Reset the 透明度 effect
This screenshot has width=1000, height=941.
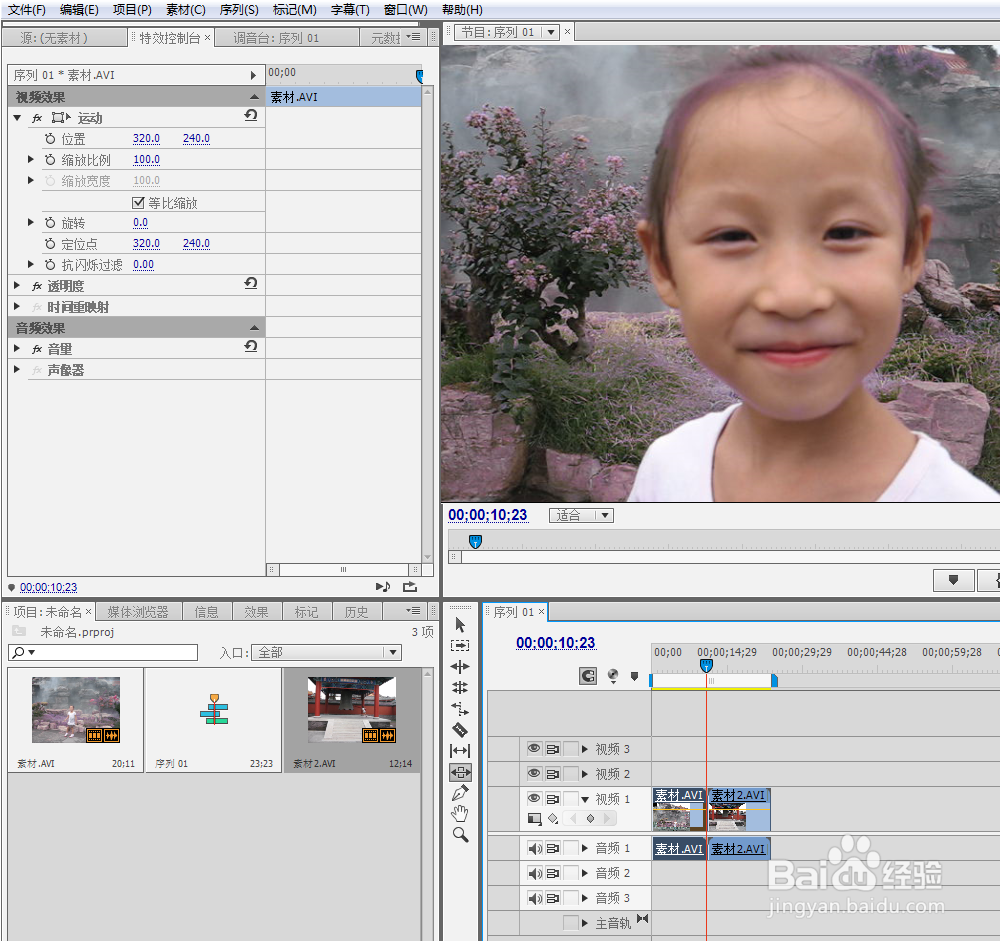(x=251, y=283)
